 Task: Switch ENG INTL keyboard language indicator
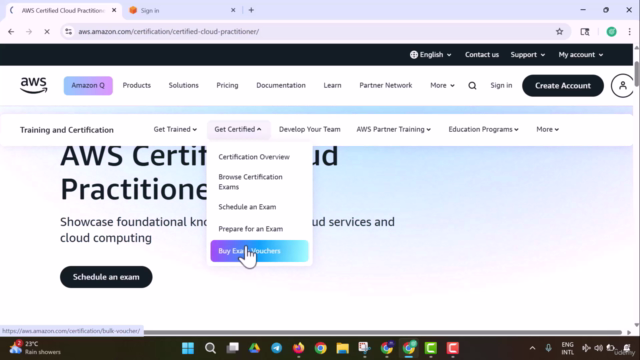[x=567, y=348]
